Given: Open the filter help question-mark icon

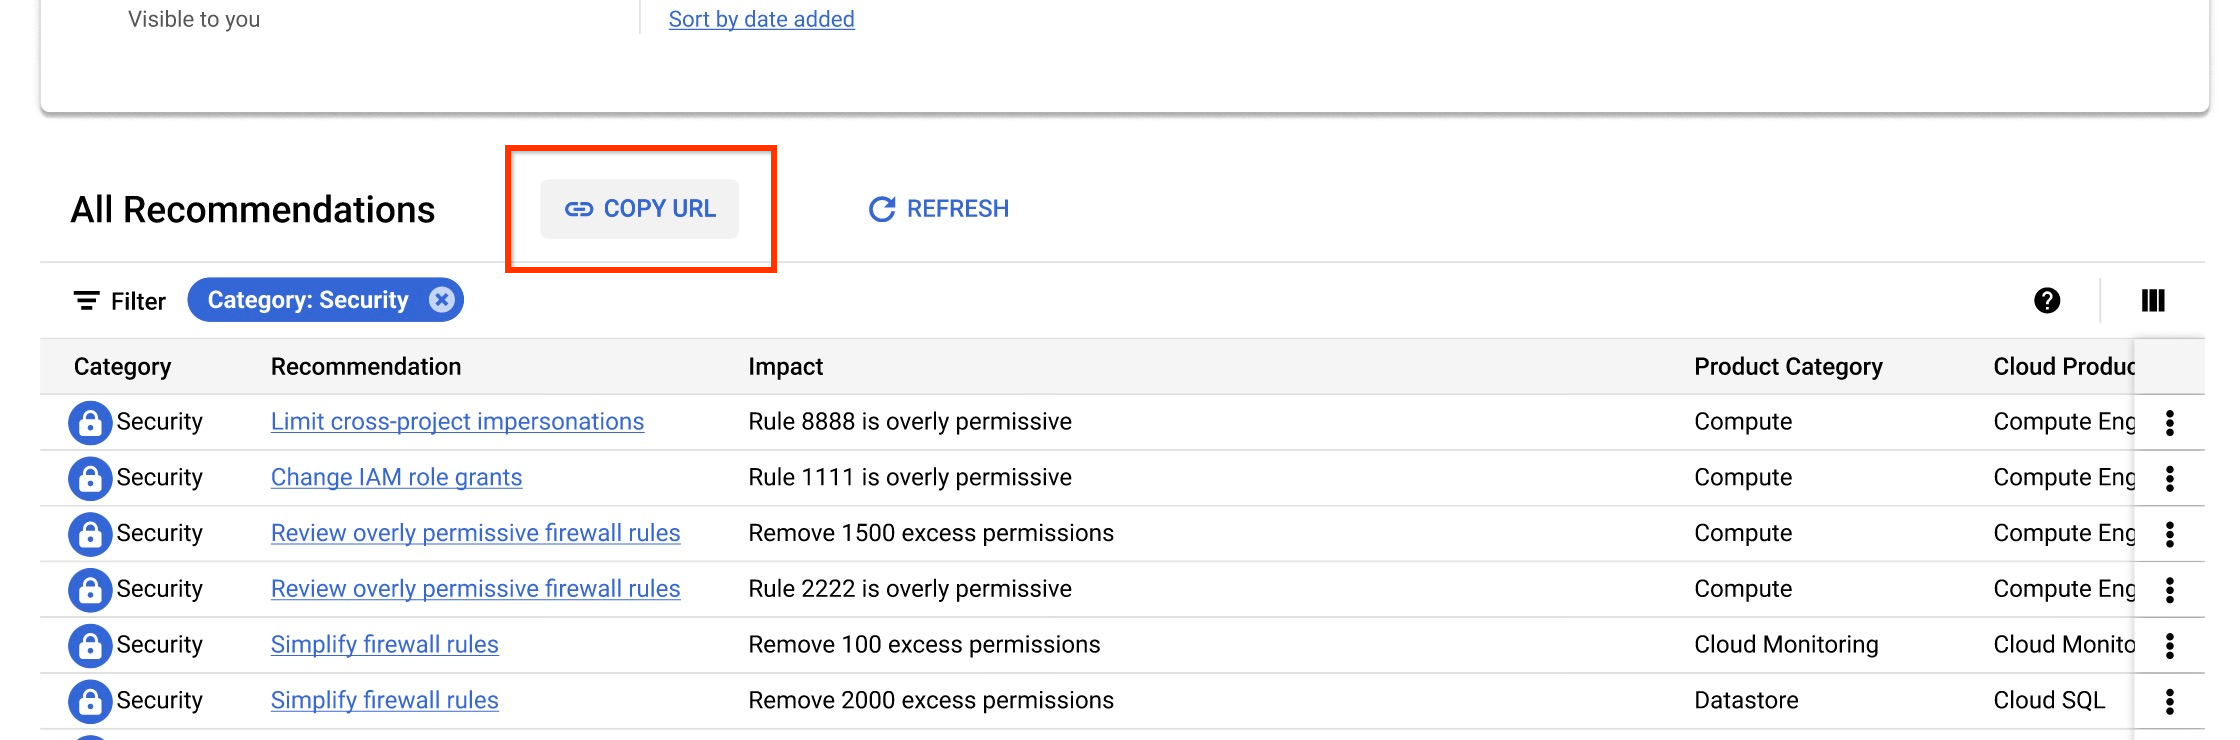Looking at the screenshot, I should click(x=2047, y=300).
